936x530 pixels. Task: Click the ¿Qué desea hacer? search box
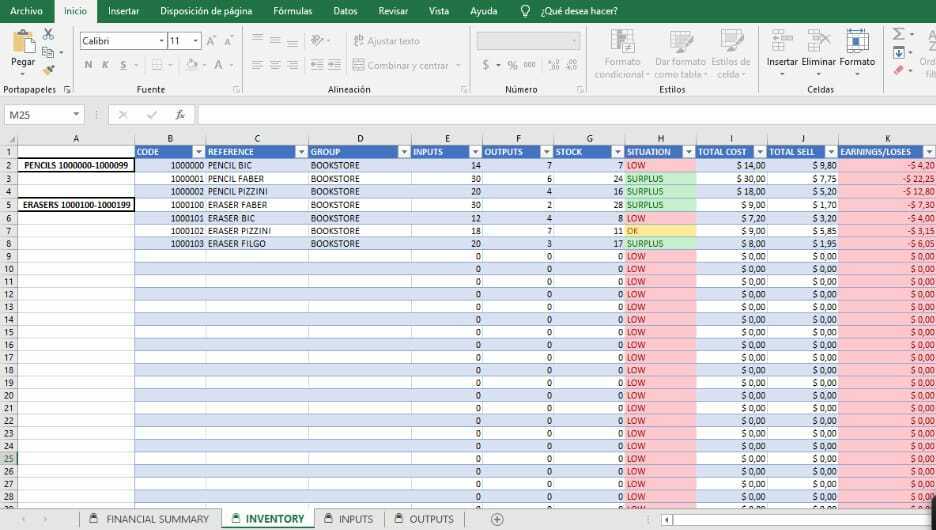[578, 11]
